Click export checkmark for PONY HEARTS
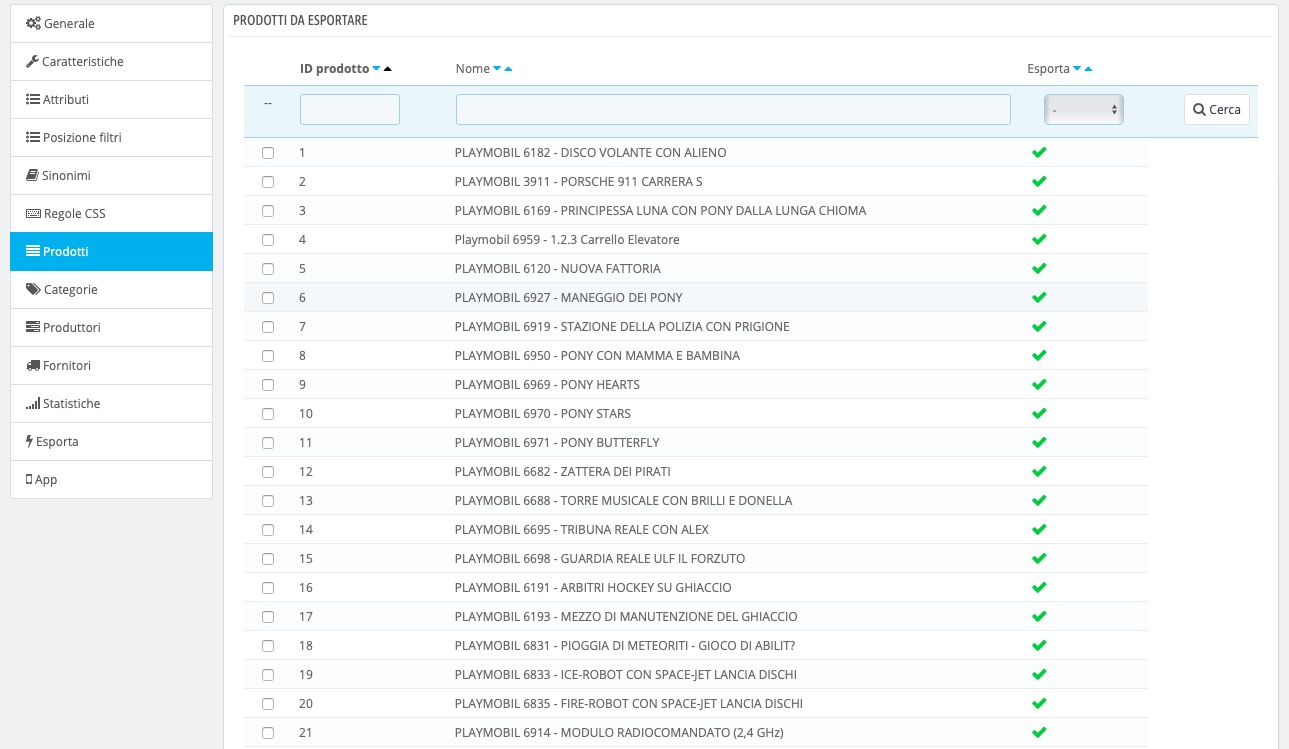Image resolution: width=1289 pixels, height=749 pixels. [1039, 385]
